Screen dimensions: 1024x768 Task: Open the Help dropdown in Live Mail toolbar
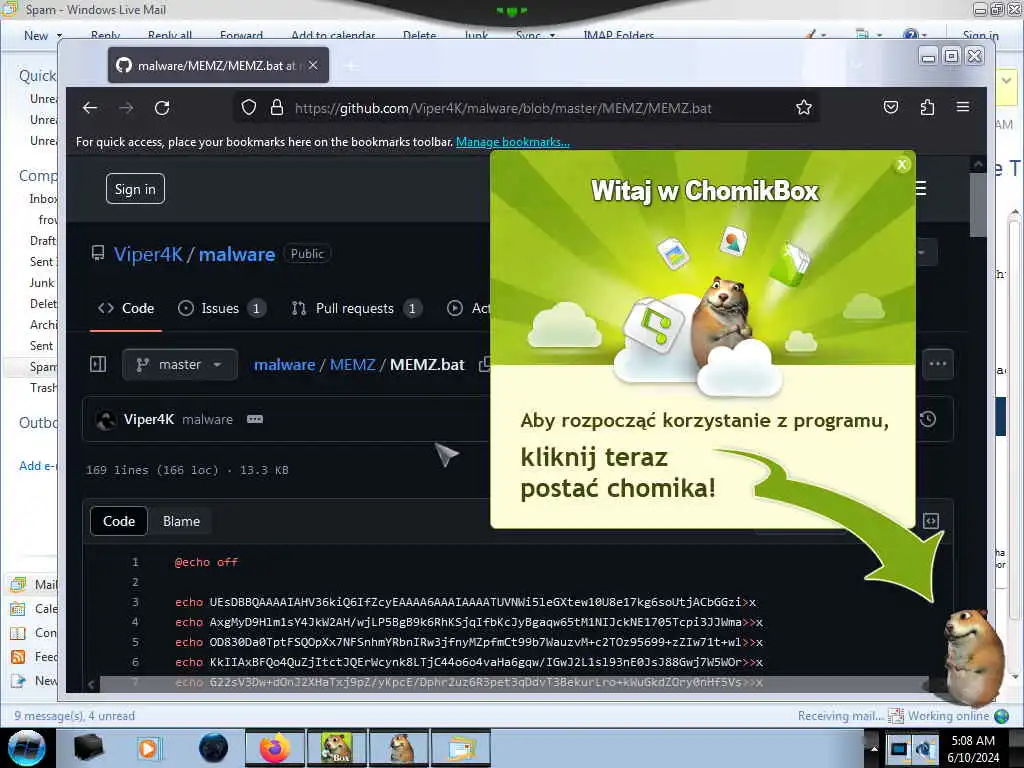coord(915,34)
